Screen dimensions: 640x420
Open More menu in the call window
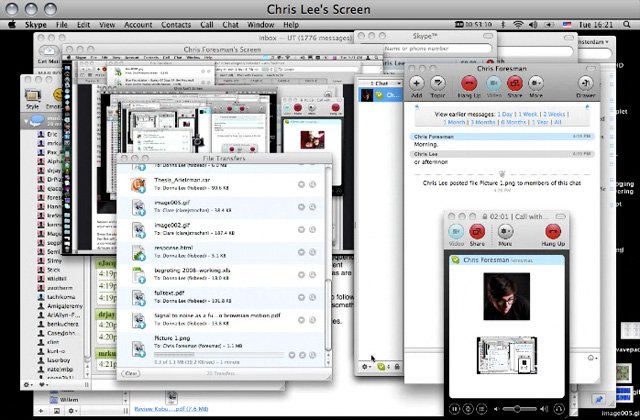[x=505, y=231]
